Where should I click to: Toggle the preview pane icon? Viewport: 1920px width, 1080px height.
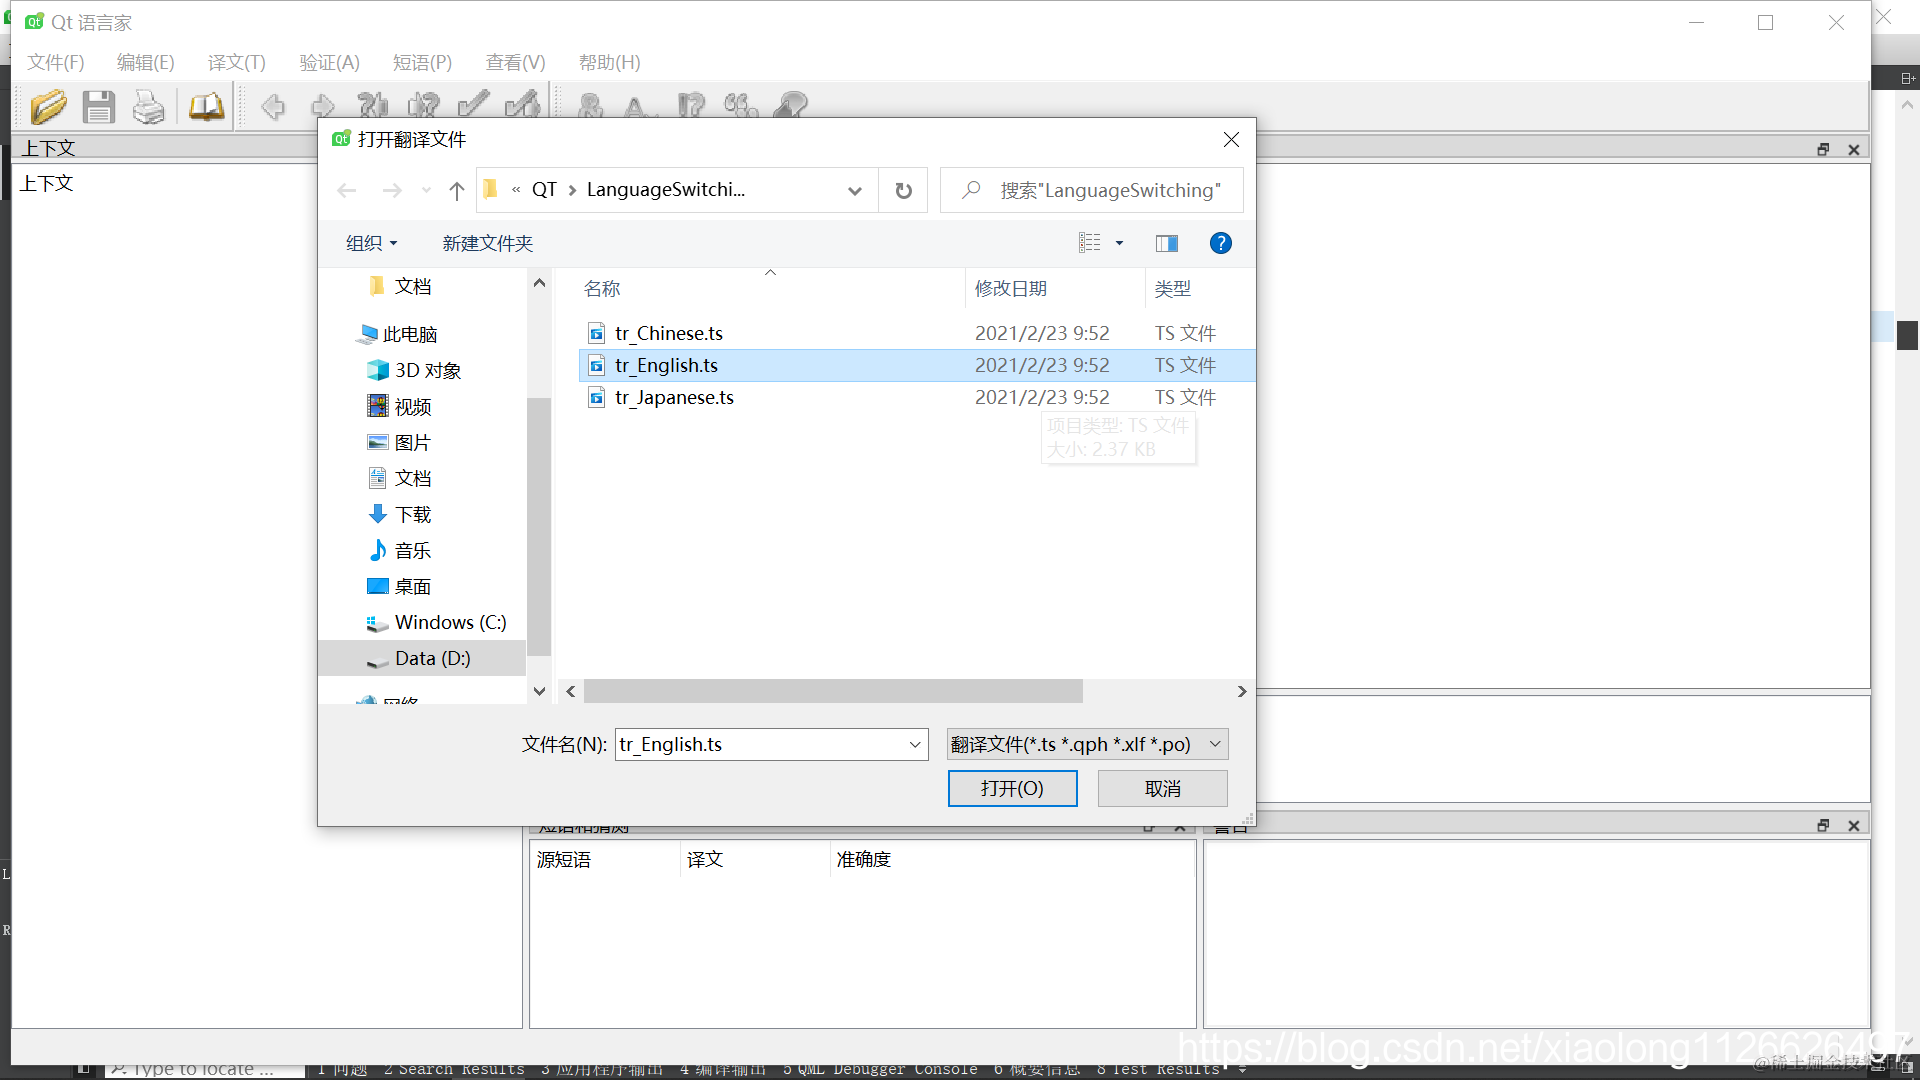[x=1166, y=243]
